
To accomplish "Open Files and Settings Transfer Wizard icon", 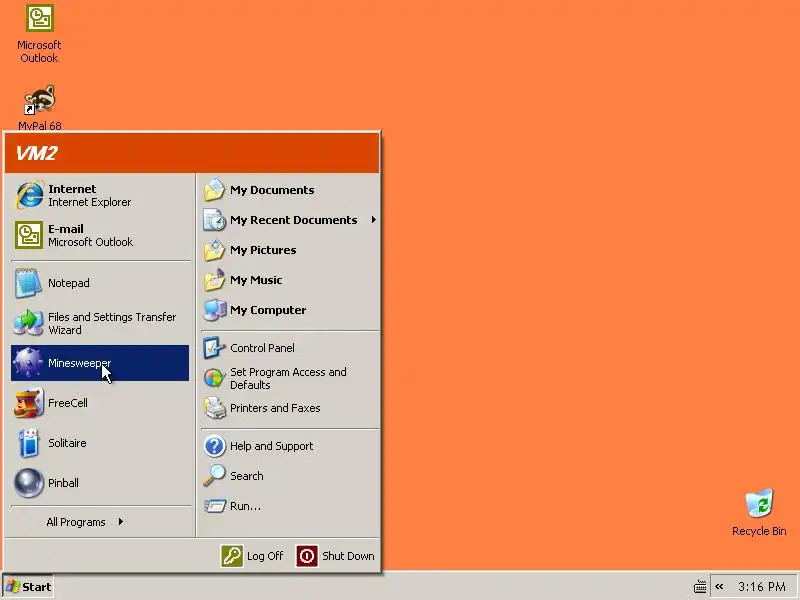I will pyautogui.click(x=28, y=323).
